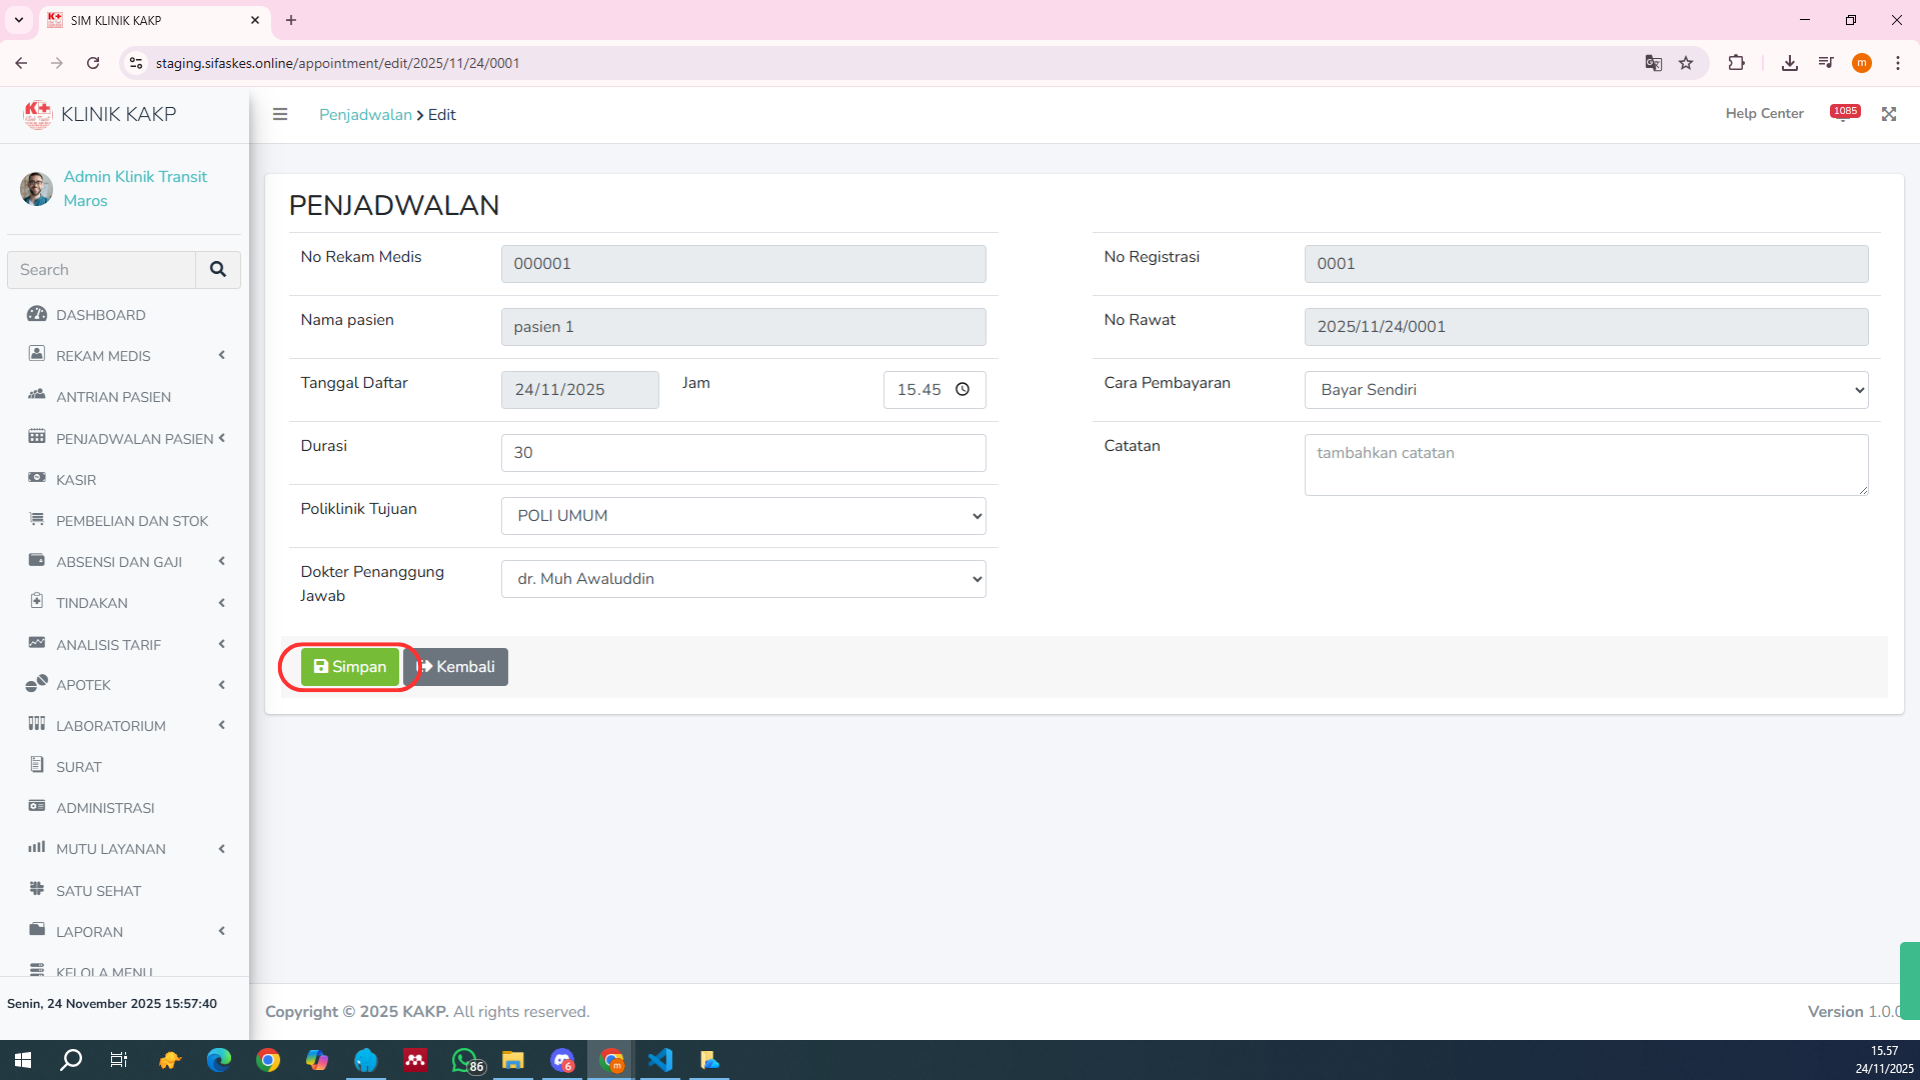Expand the Laboratorium sidebar menu
Viewport: 1920px width, 1080px height.
(x=111, y=726)
